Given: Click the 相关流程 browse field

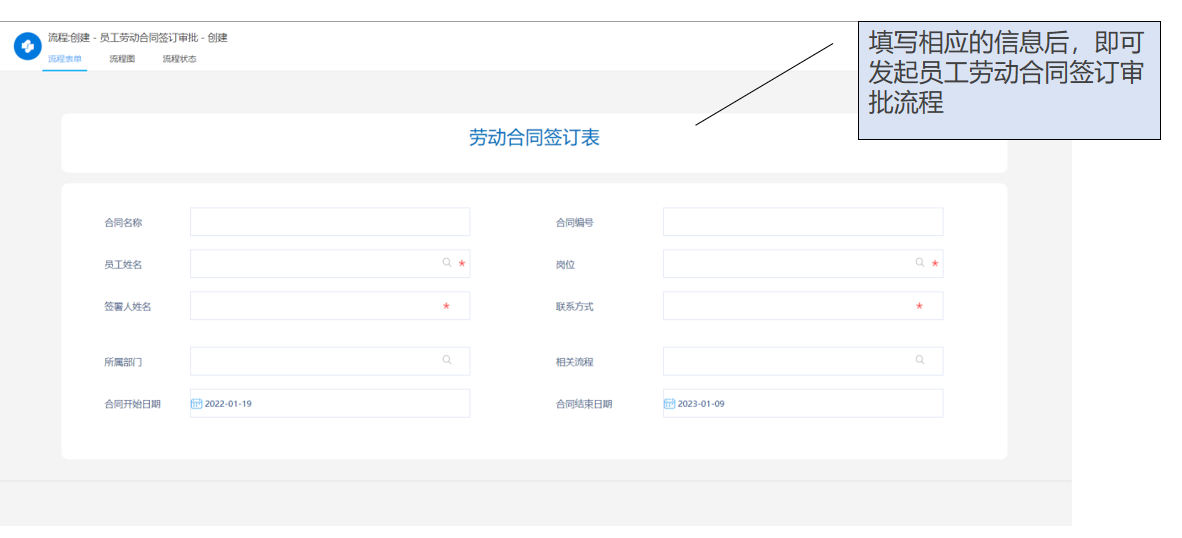Looking at the screenshot, I should 803,361.
